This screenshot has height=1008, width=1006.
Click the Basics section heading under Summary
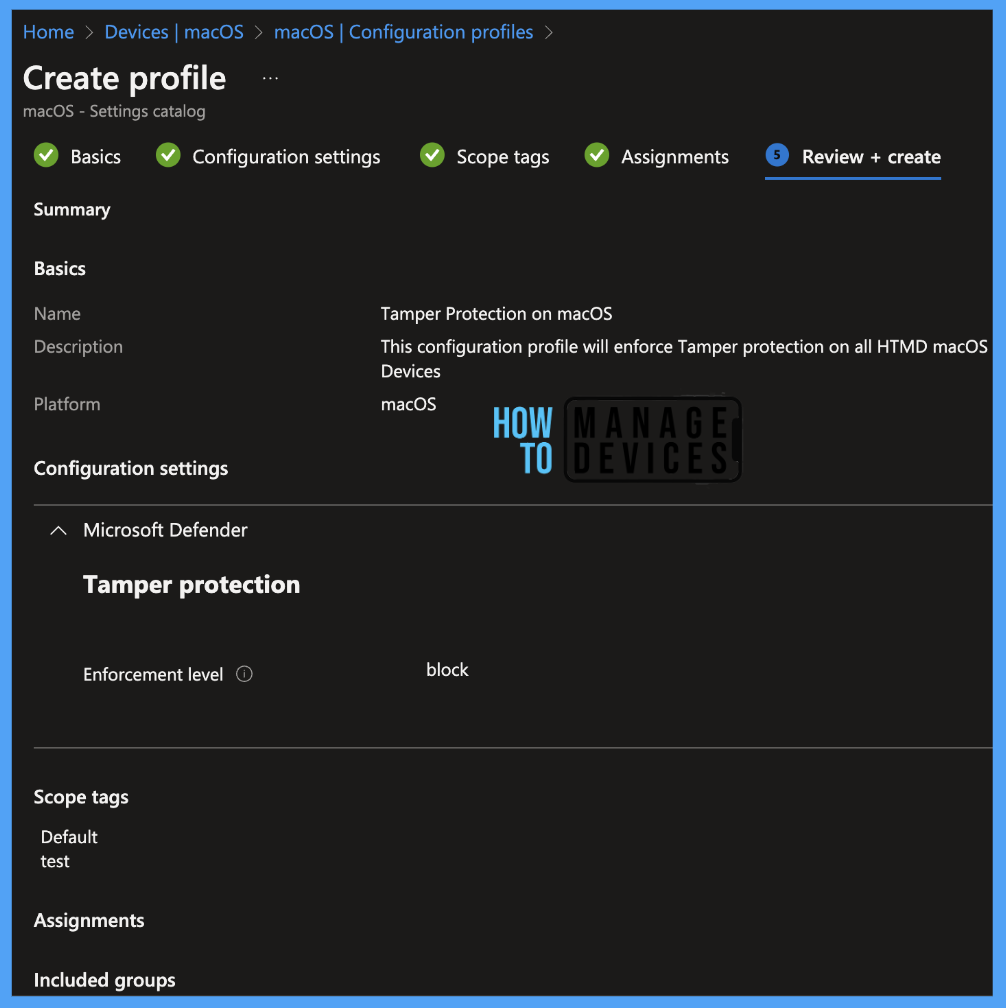[60, 269]
